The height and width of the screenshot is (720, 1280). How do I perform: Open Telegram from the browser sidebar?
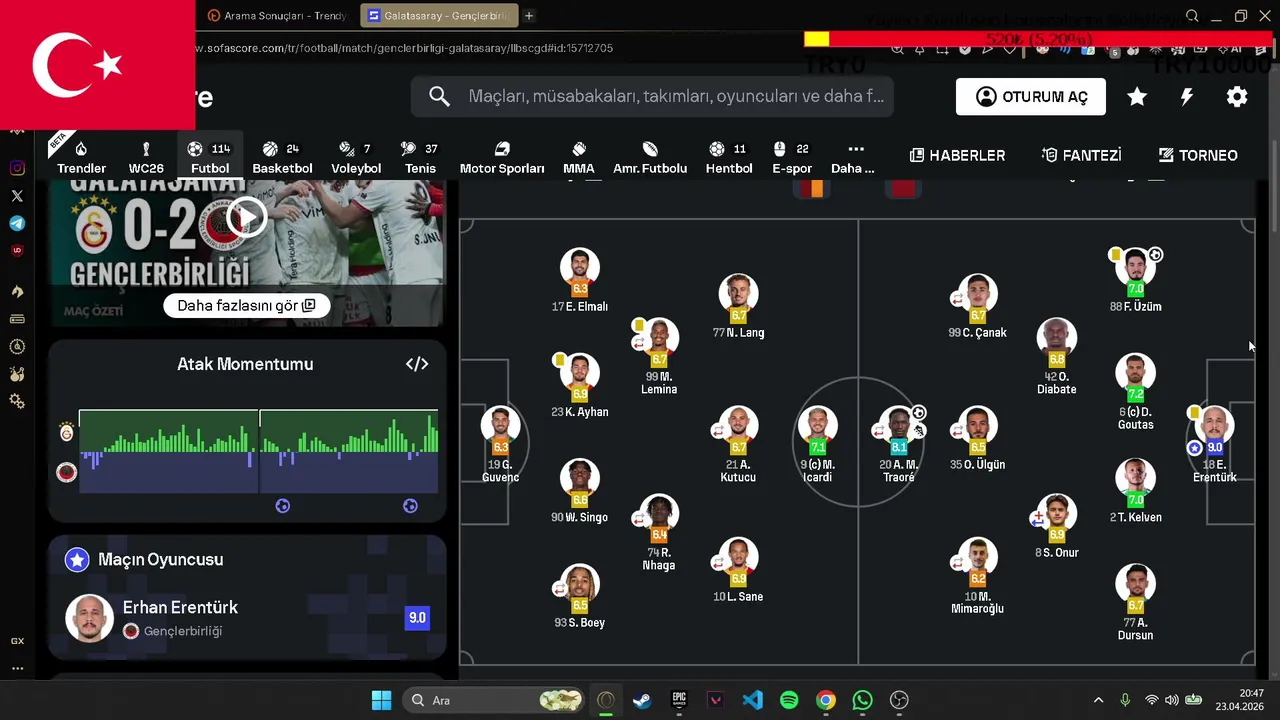coord(17,223)
